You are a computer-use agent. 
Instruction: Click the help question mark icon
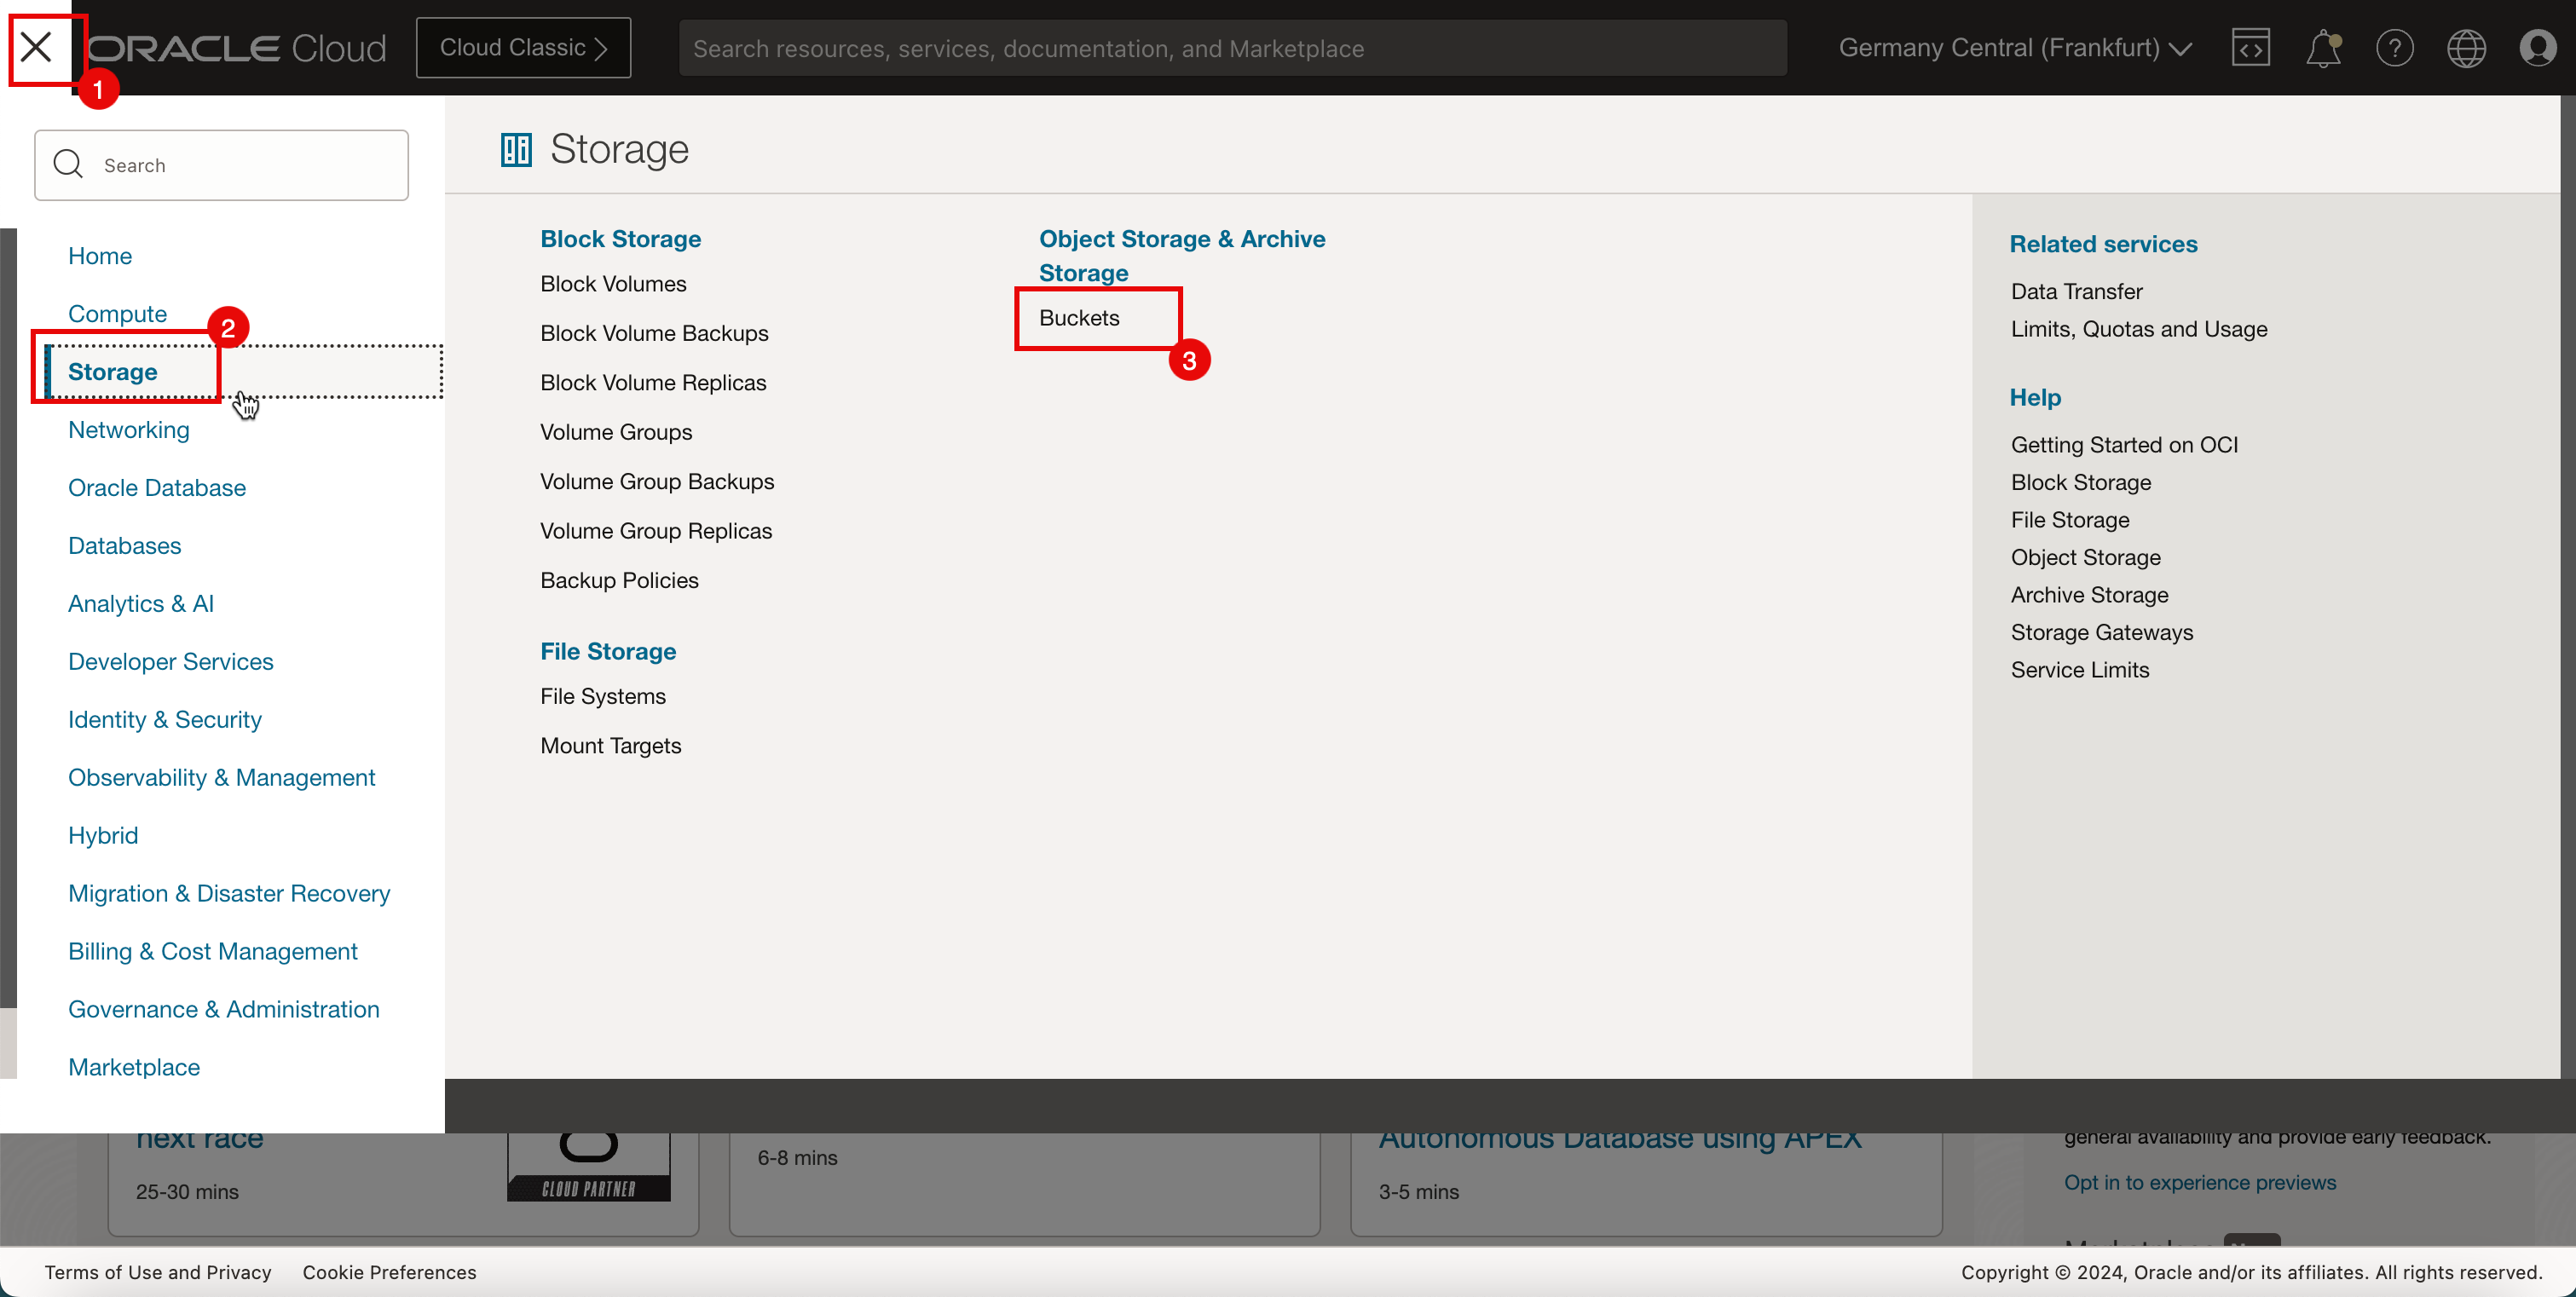coord(2394,48)
